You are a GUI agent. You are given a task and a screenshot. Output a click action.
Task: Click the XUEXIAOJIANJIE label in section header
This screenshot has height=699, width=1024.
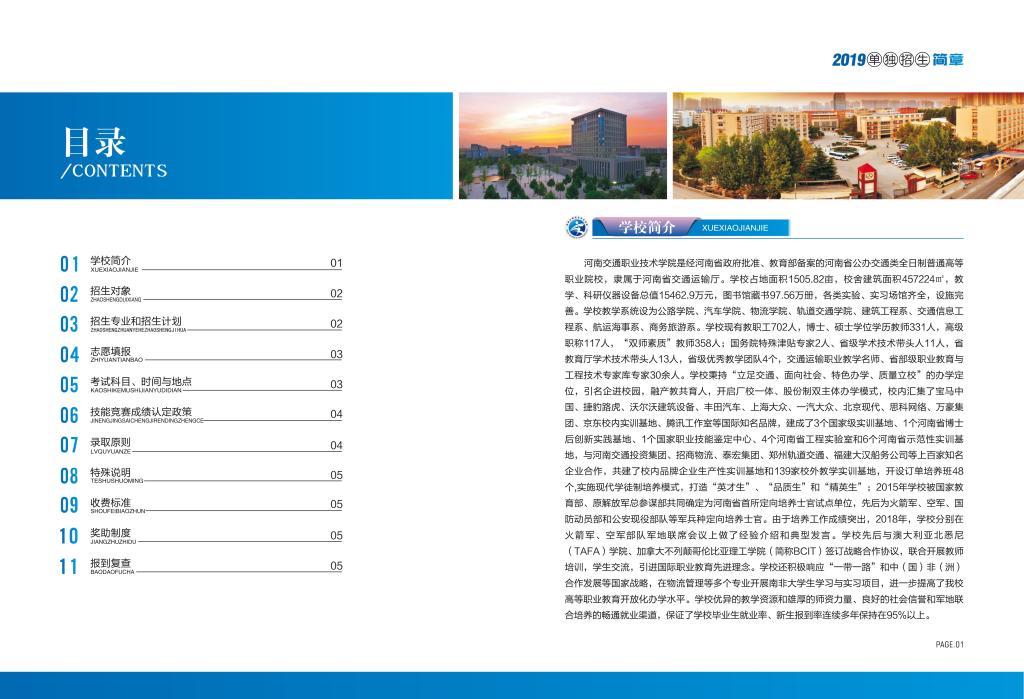[735, 228]
